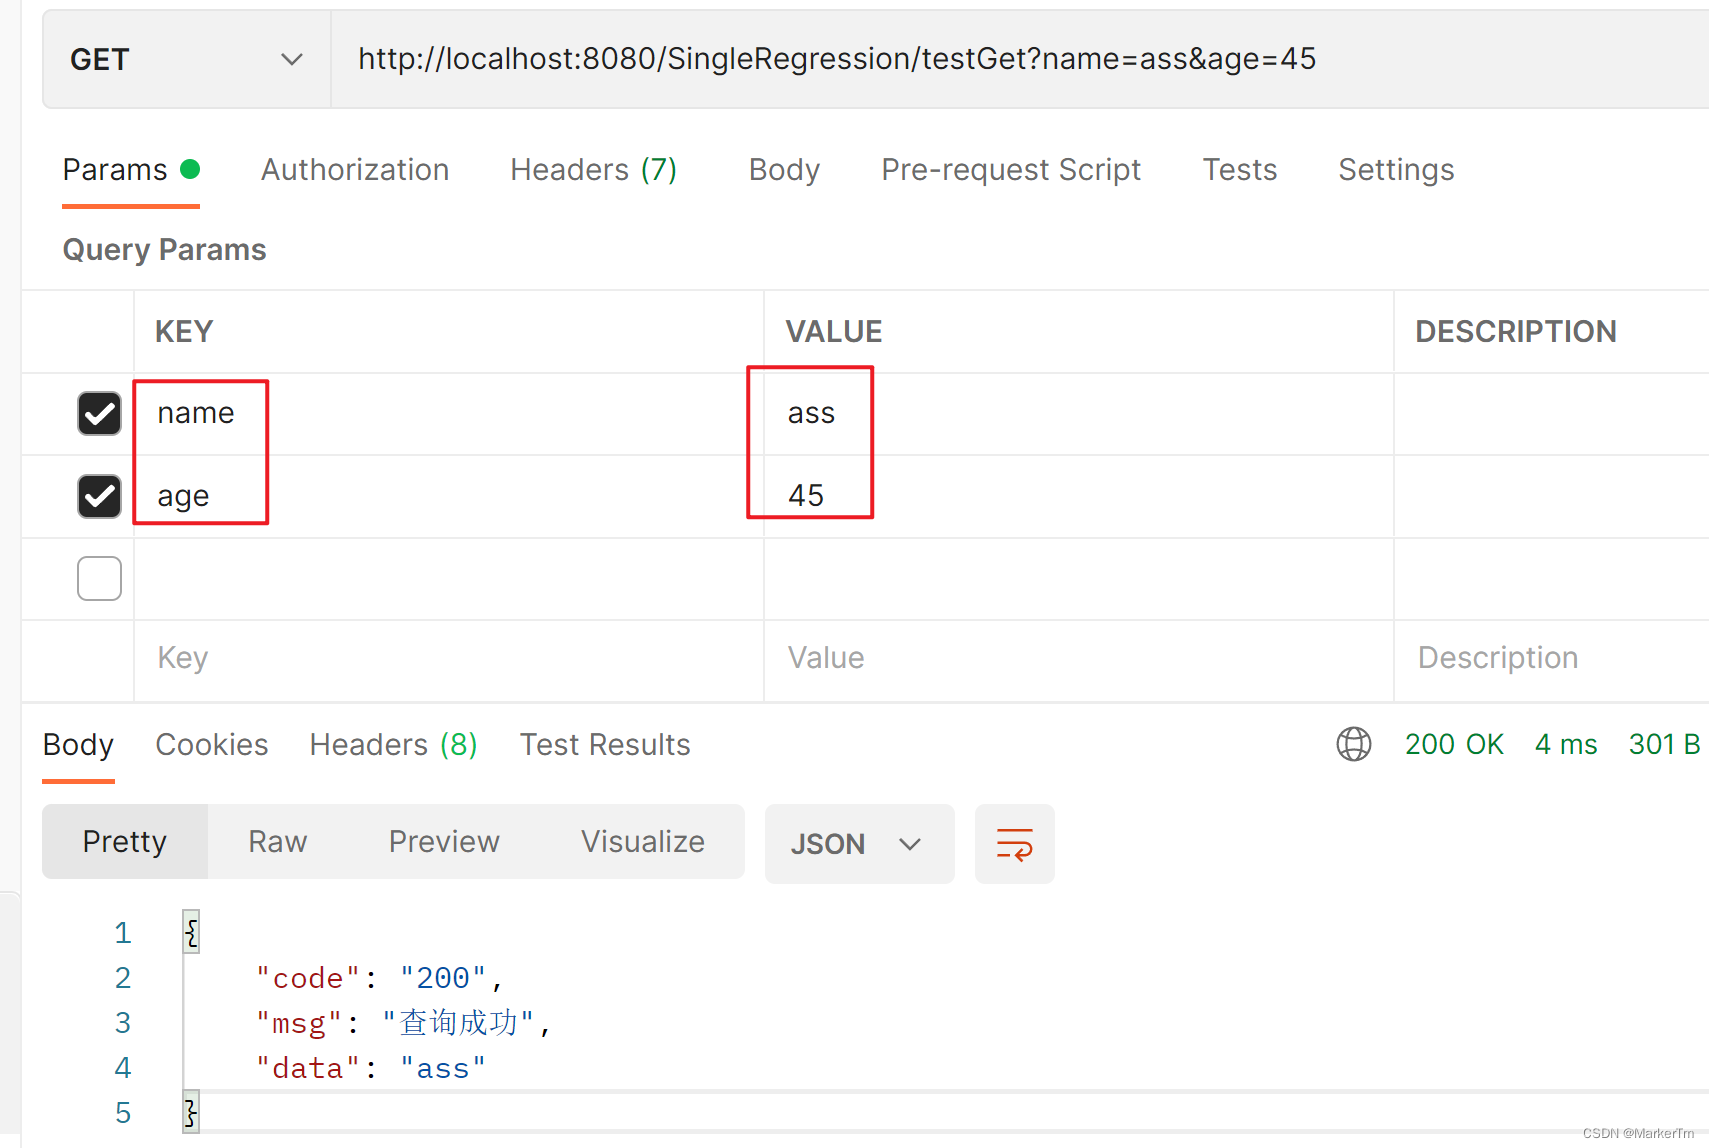This screenshot has width=1709, height=1148.
Task: Open the Pre-request Script tab
Action: (1011, 170)
